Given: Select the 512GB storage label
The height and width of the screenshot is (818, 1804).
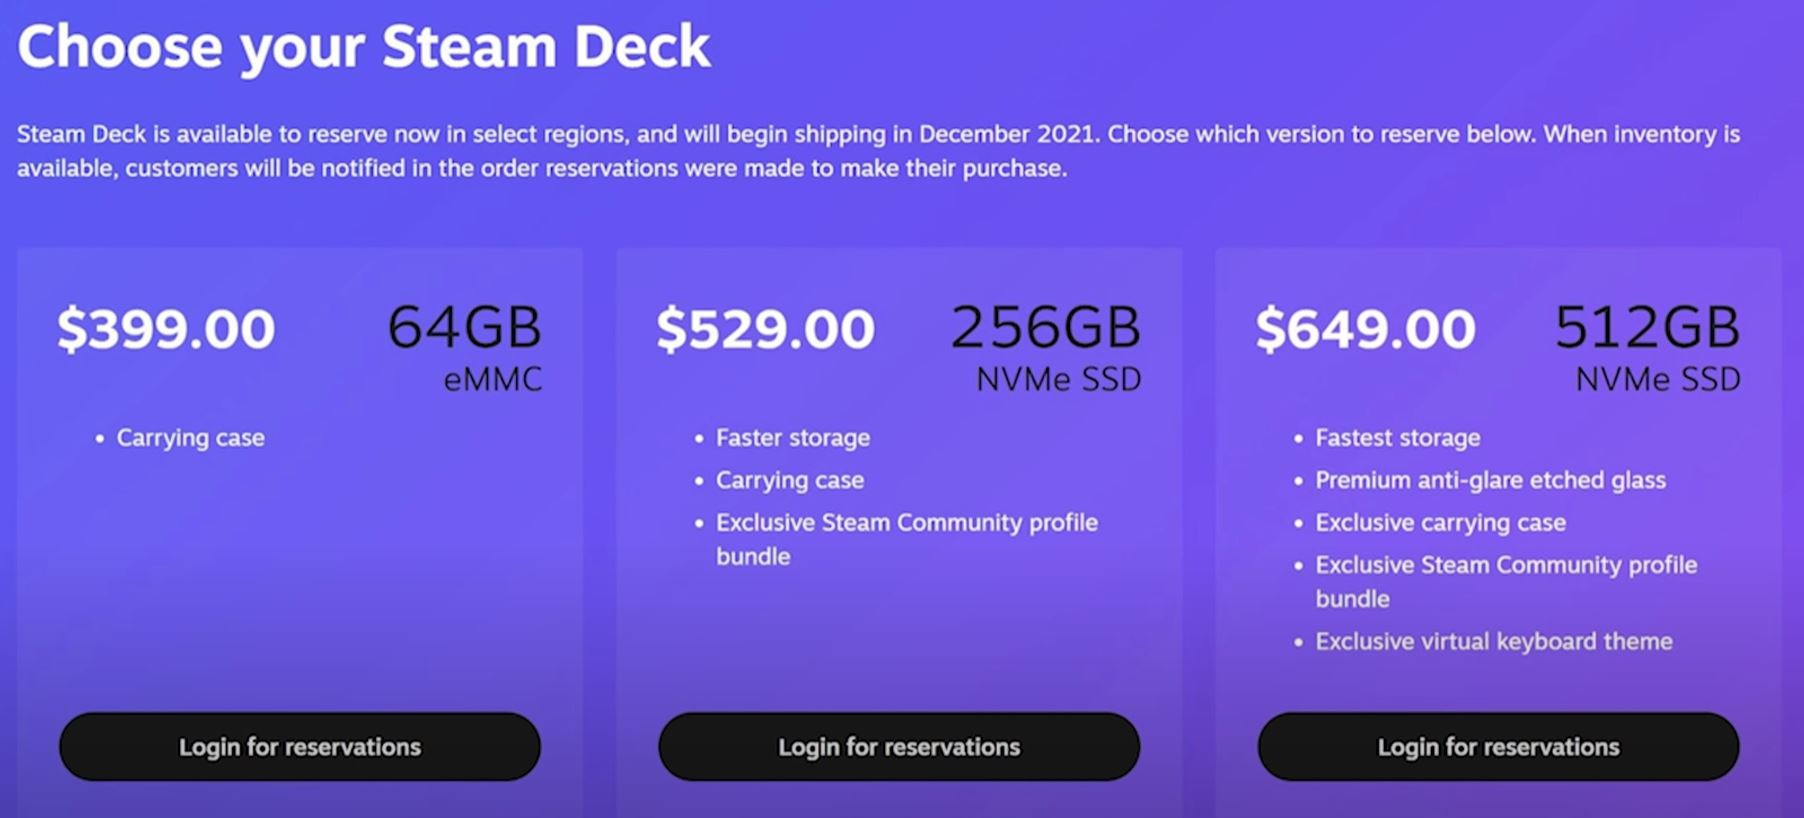Looking at the screenshot, I should [1647, 327].
